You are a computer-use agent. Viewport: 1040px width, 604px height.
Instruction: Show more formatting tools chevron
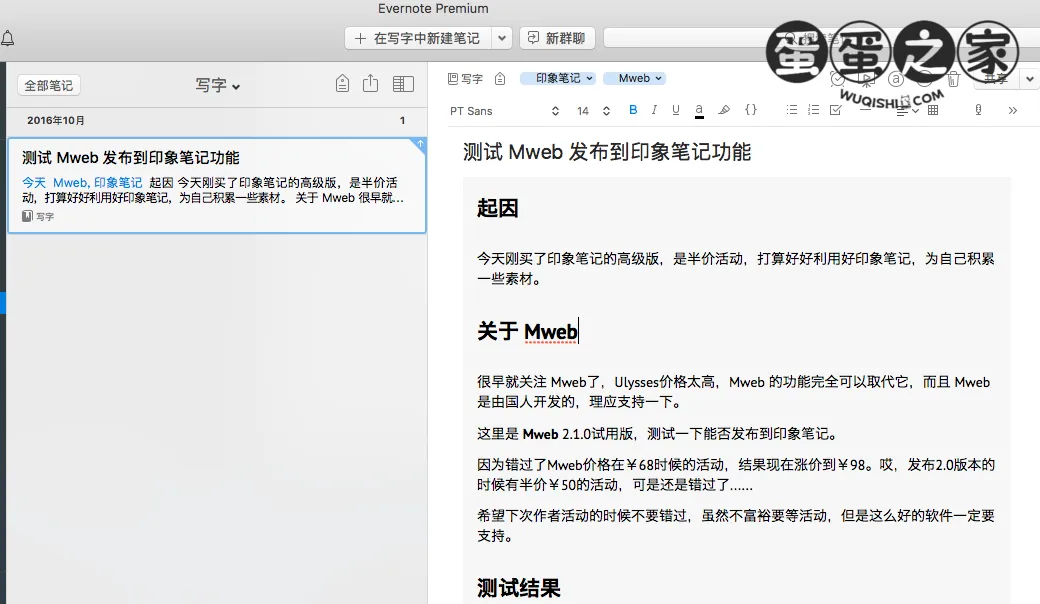click(x=1013, y=111)
